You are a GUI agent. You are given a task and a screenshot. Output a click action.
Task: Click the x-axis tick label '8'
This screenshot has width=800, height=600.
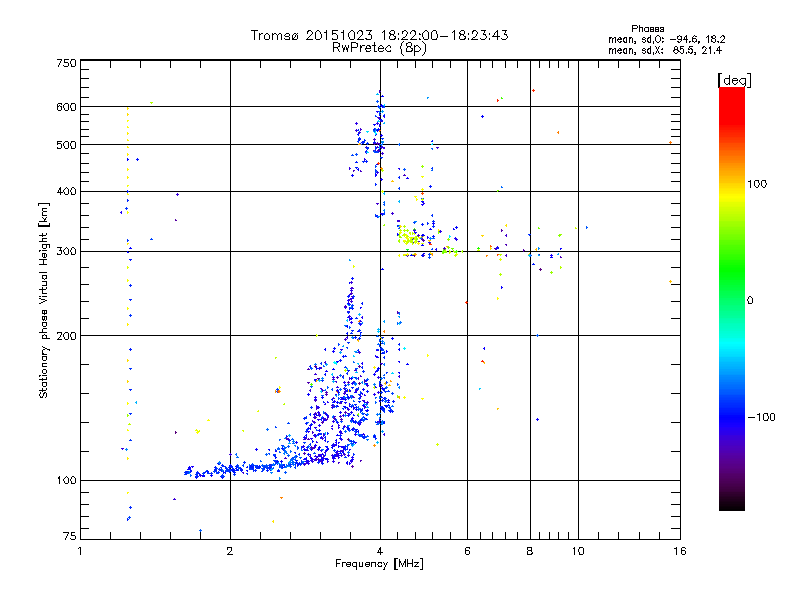(x=530, y=551)
